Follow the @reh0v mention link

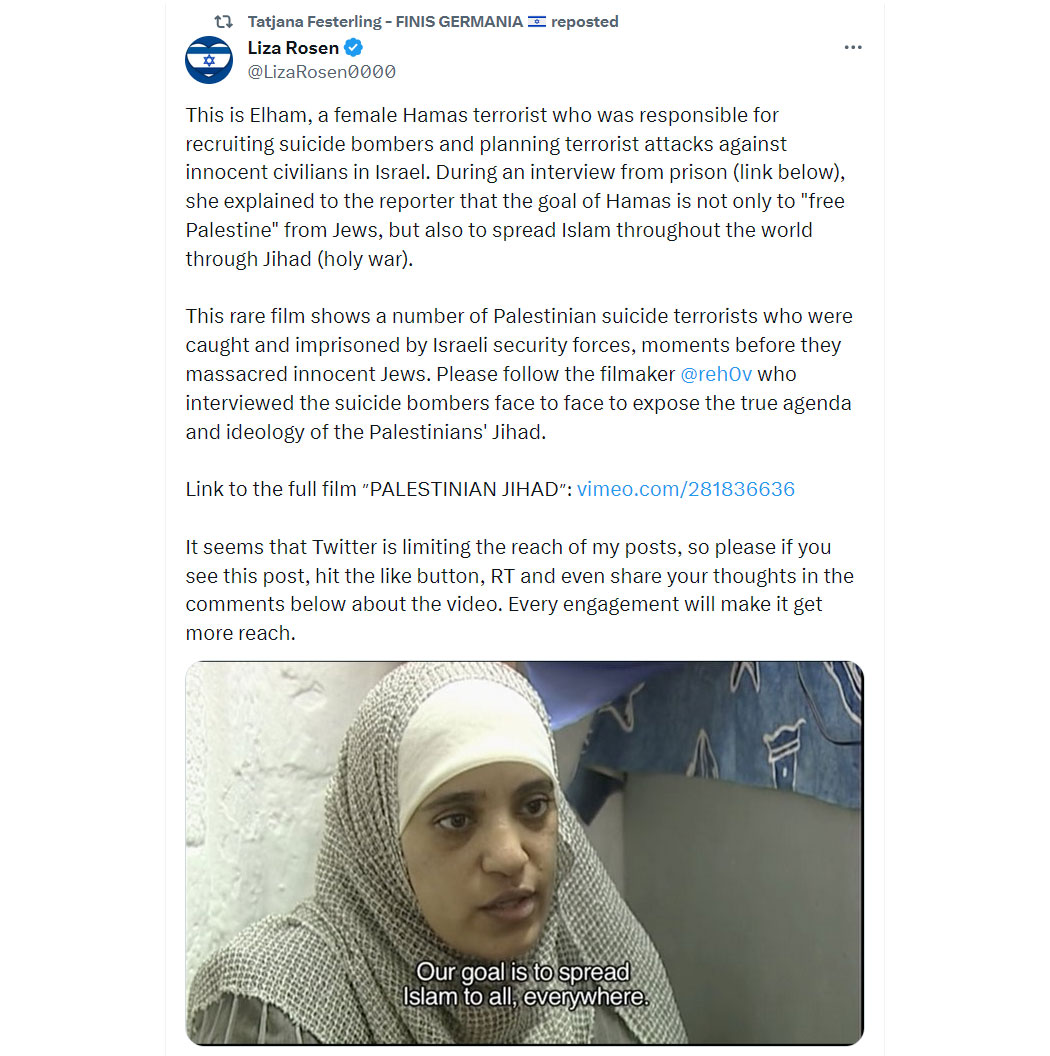[716, 374]
